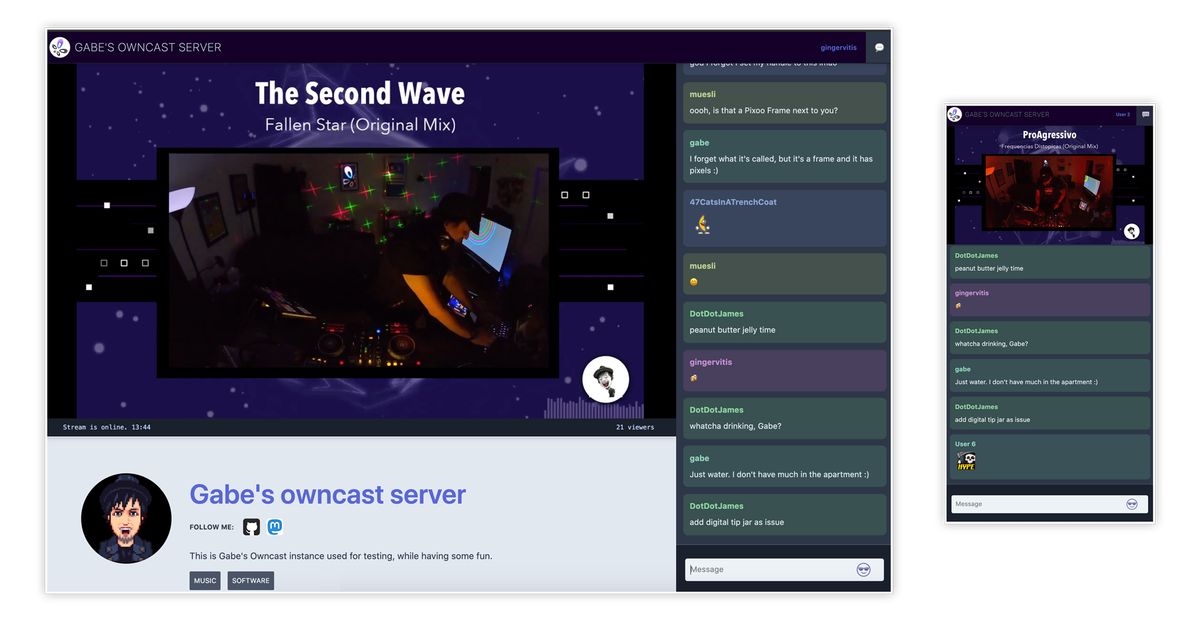The image size is (1200, 632).
Task: Open Gabe's Mastodon profile via the follow icon
Action: pos(274,526)
